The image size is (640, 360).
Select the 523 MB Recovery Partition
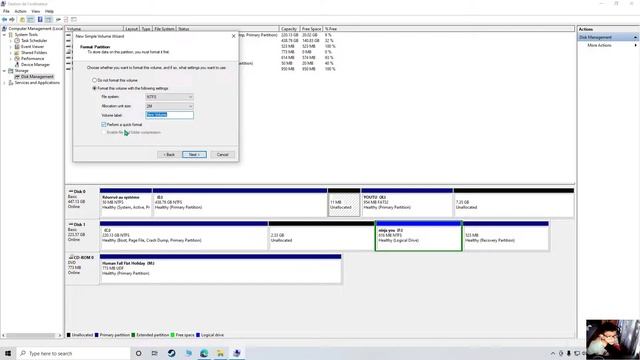[x=506, y=236]
